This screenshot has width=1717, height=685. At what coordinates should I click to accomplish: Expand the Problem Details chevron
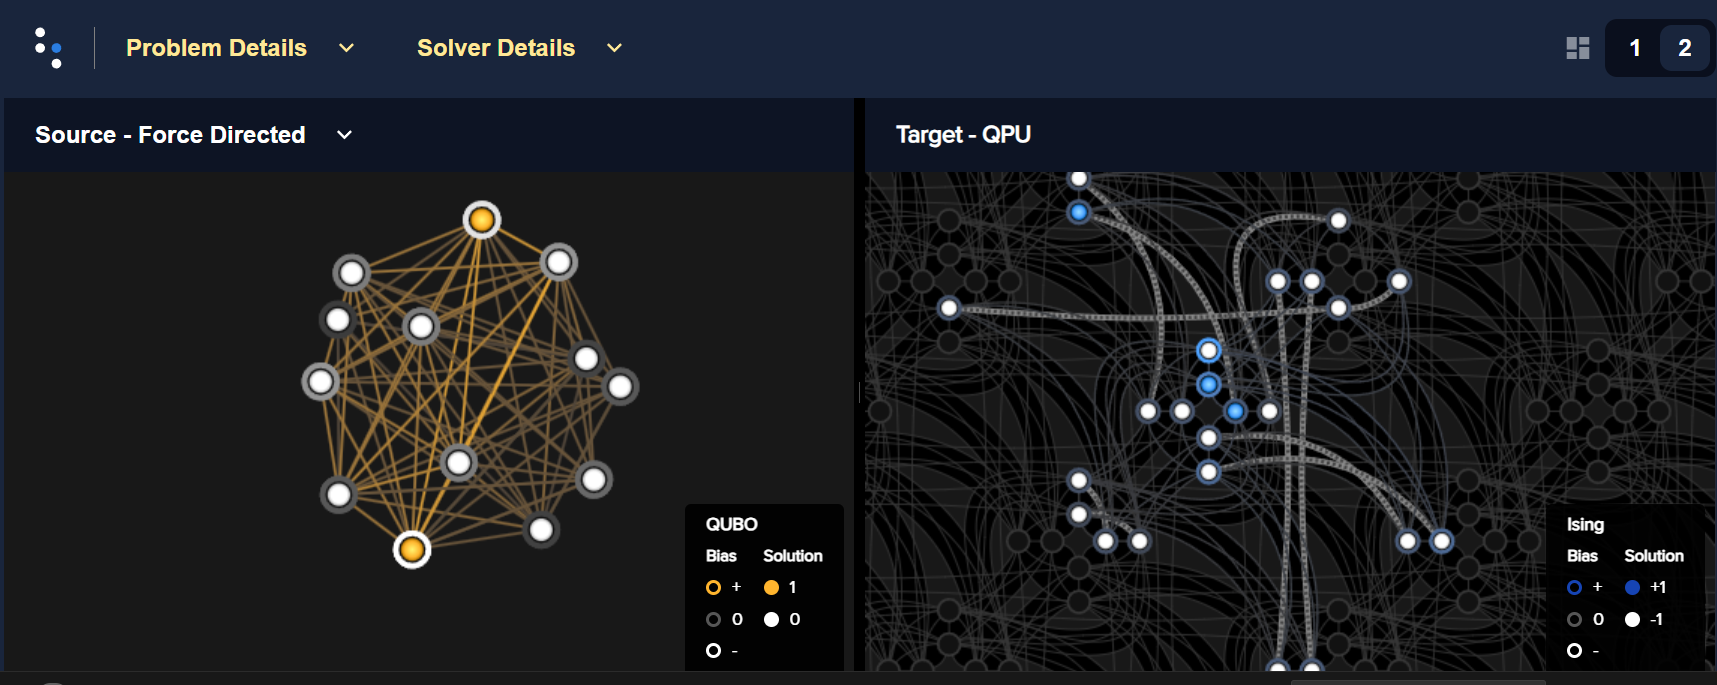pyautogui.click(x=346, y=48)
